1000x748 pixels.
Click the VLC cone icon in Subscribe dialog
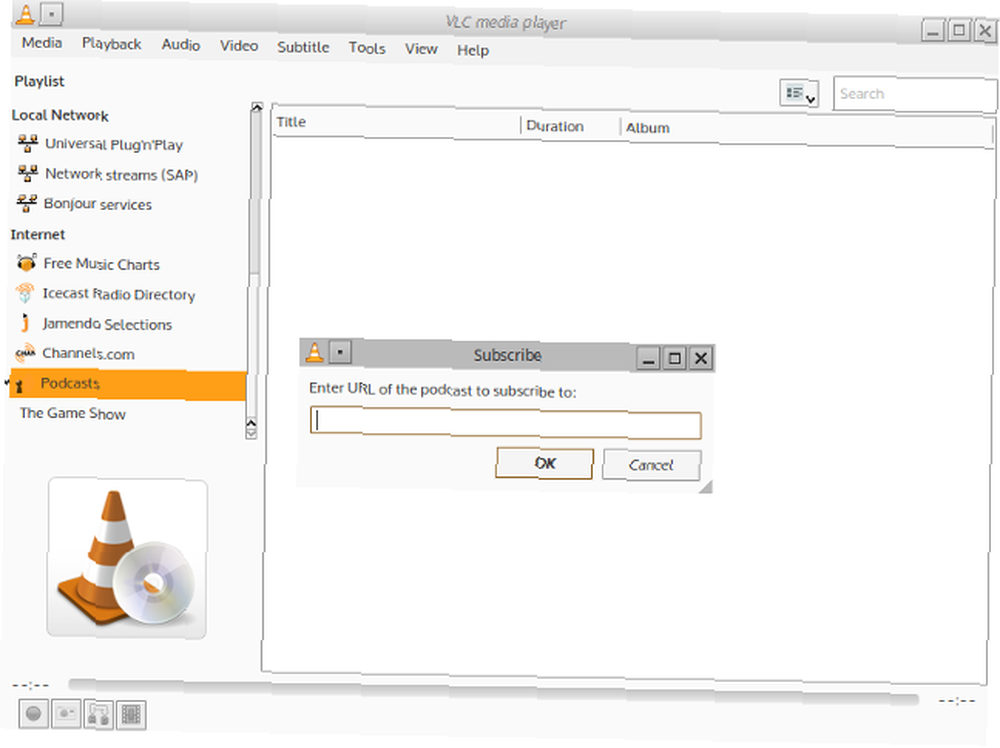pos(314,352)
